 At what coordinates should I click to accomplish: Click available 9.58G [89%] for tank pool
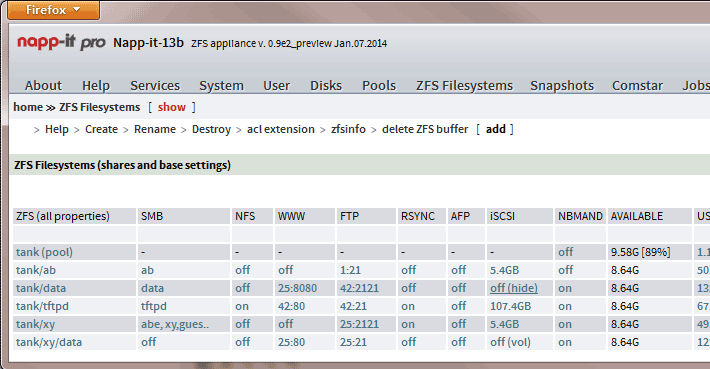coord(641,252)
